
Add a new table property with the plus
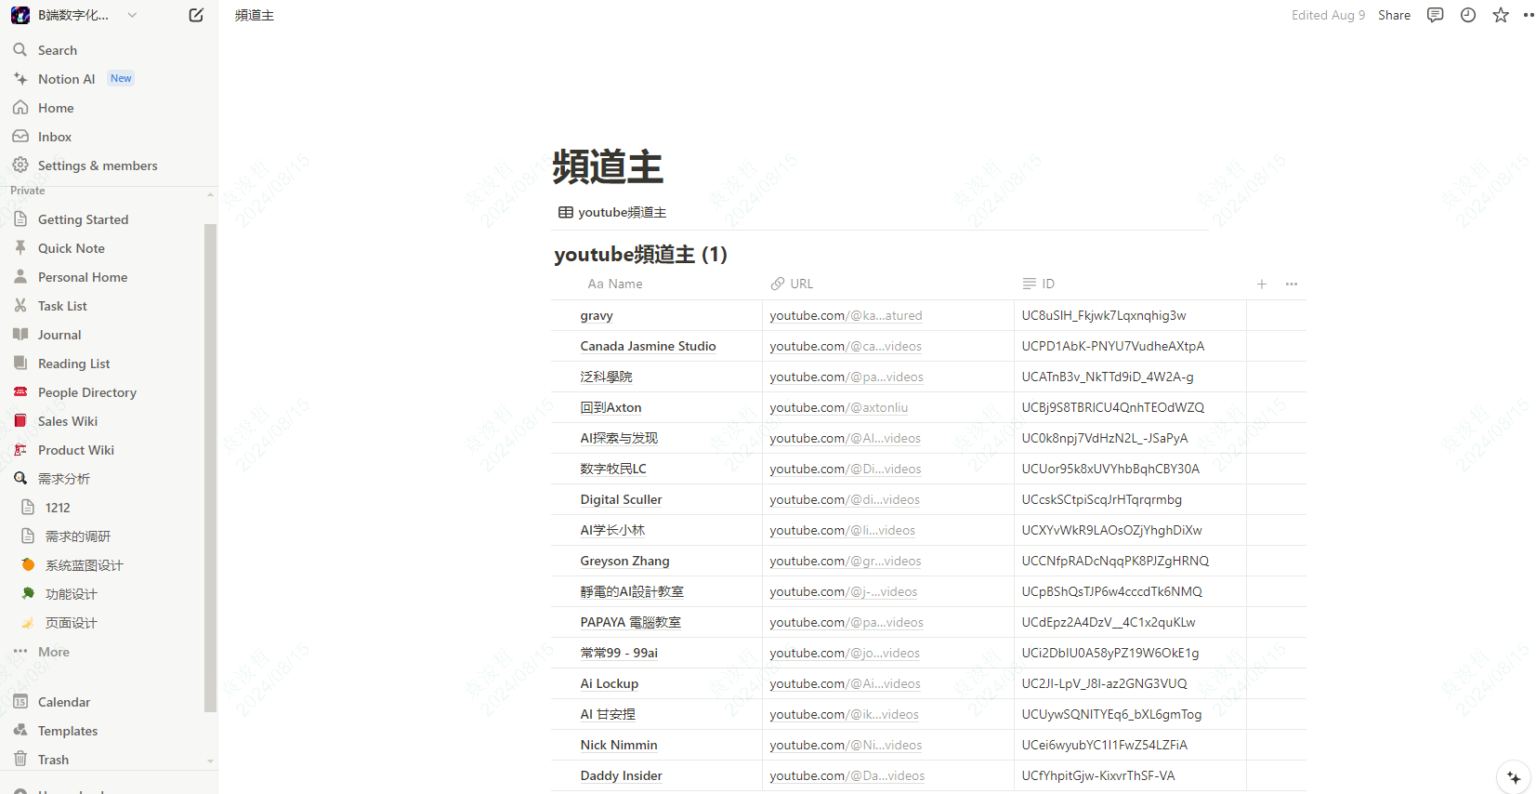(1261, 284)
